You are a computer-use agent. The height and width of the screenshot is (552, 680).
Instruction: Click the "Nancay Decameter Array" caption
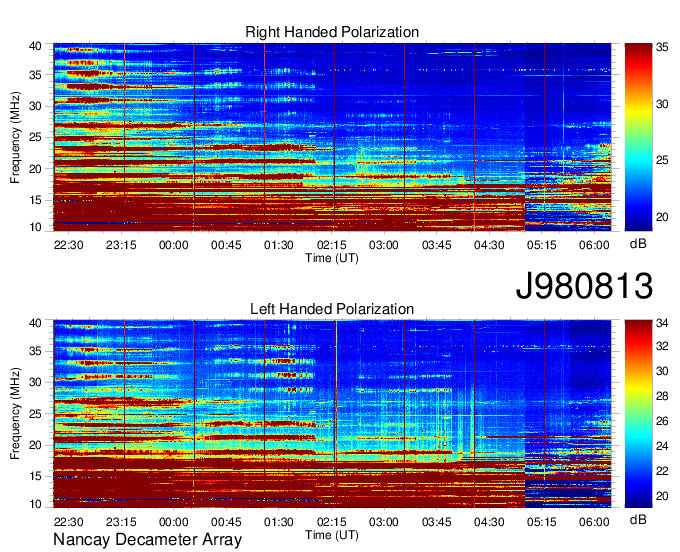(x=147, y=540)
